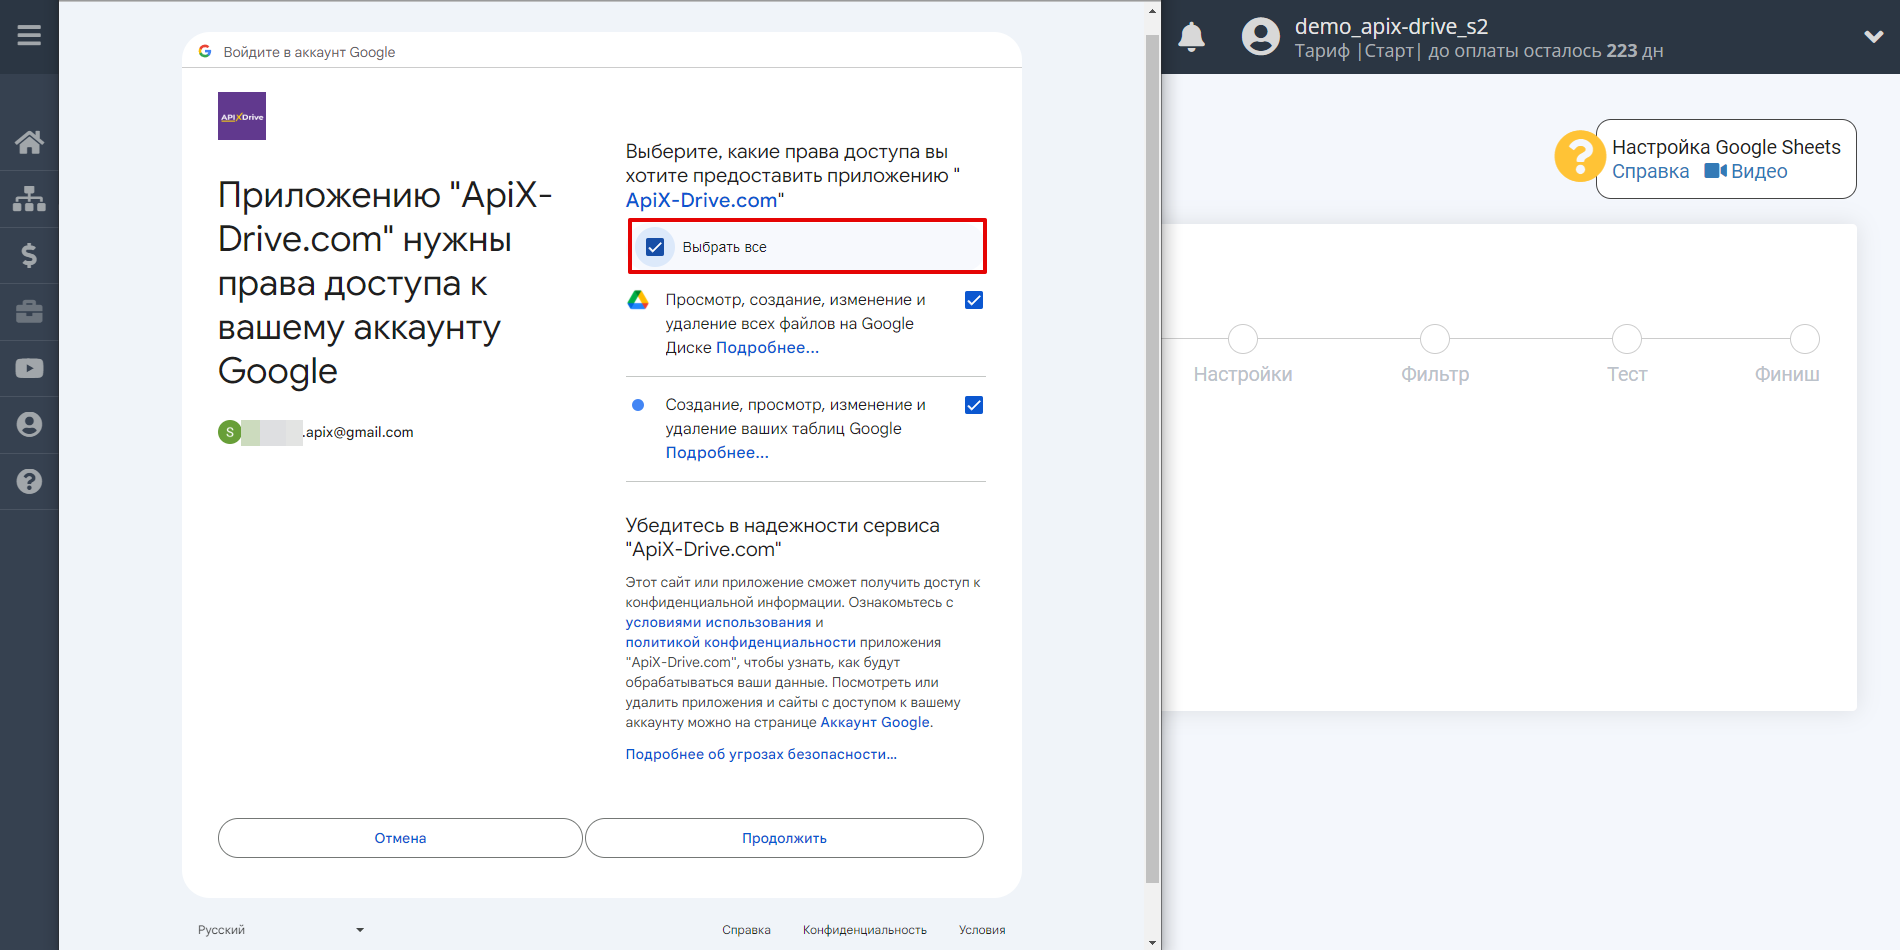This screenshot has height=950, width=1900.
Task: Select the 'Тест' step marker
Action: coord(1627,339)
